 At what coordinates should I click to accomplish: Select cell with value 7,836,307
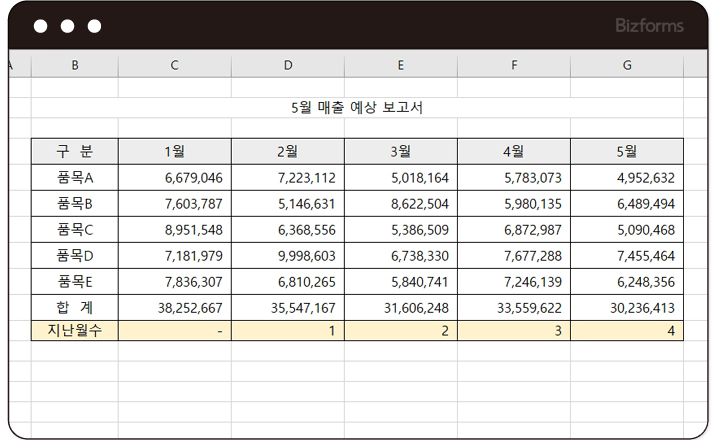[175, 281]
